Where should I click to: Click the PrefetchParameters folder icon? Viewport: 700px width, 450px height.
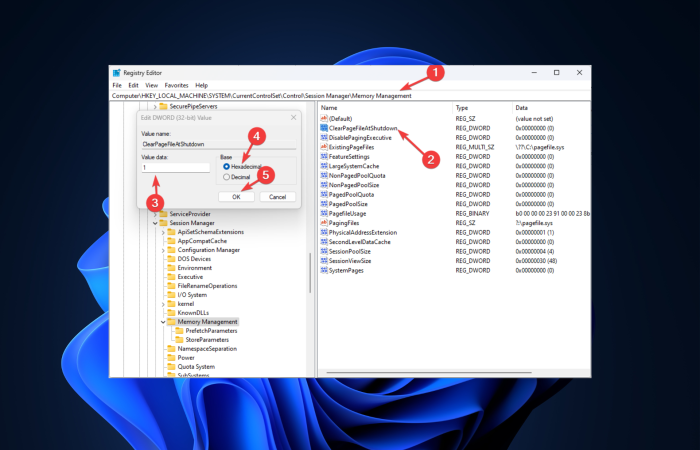coord(179,331)
